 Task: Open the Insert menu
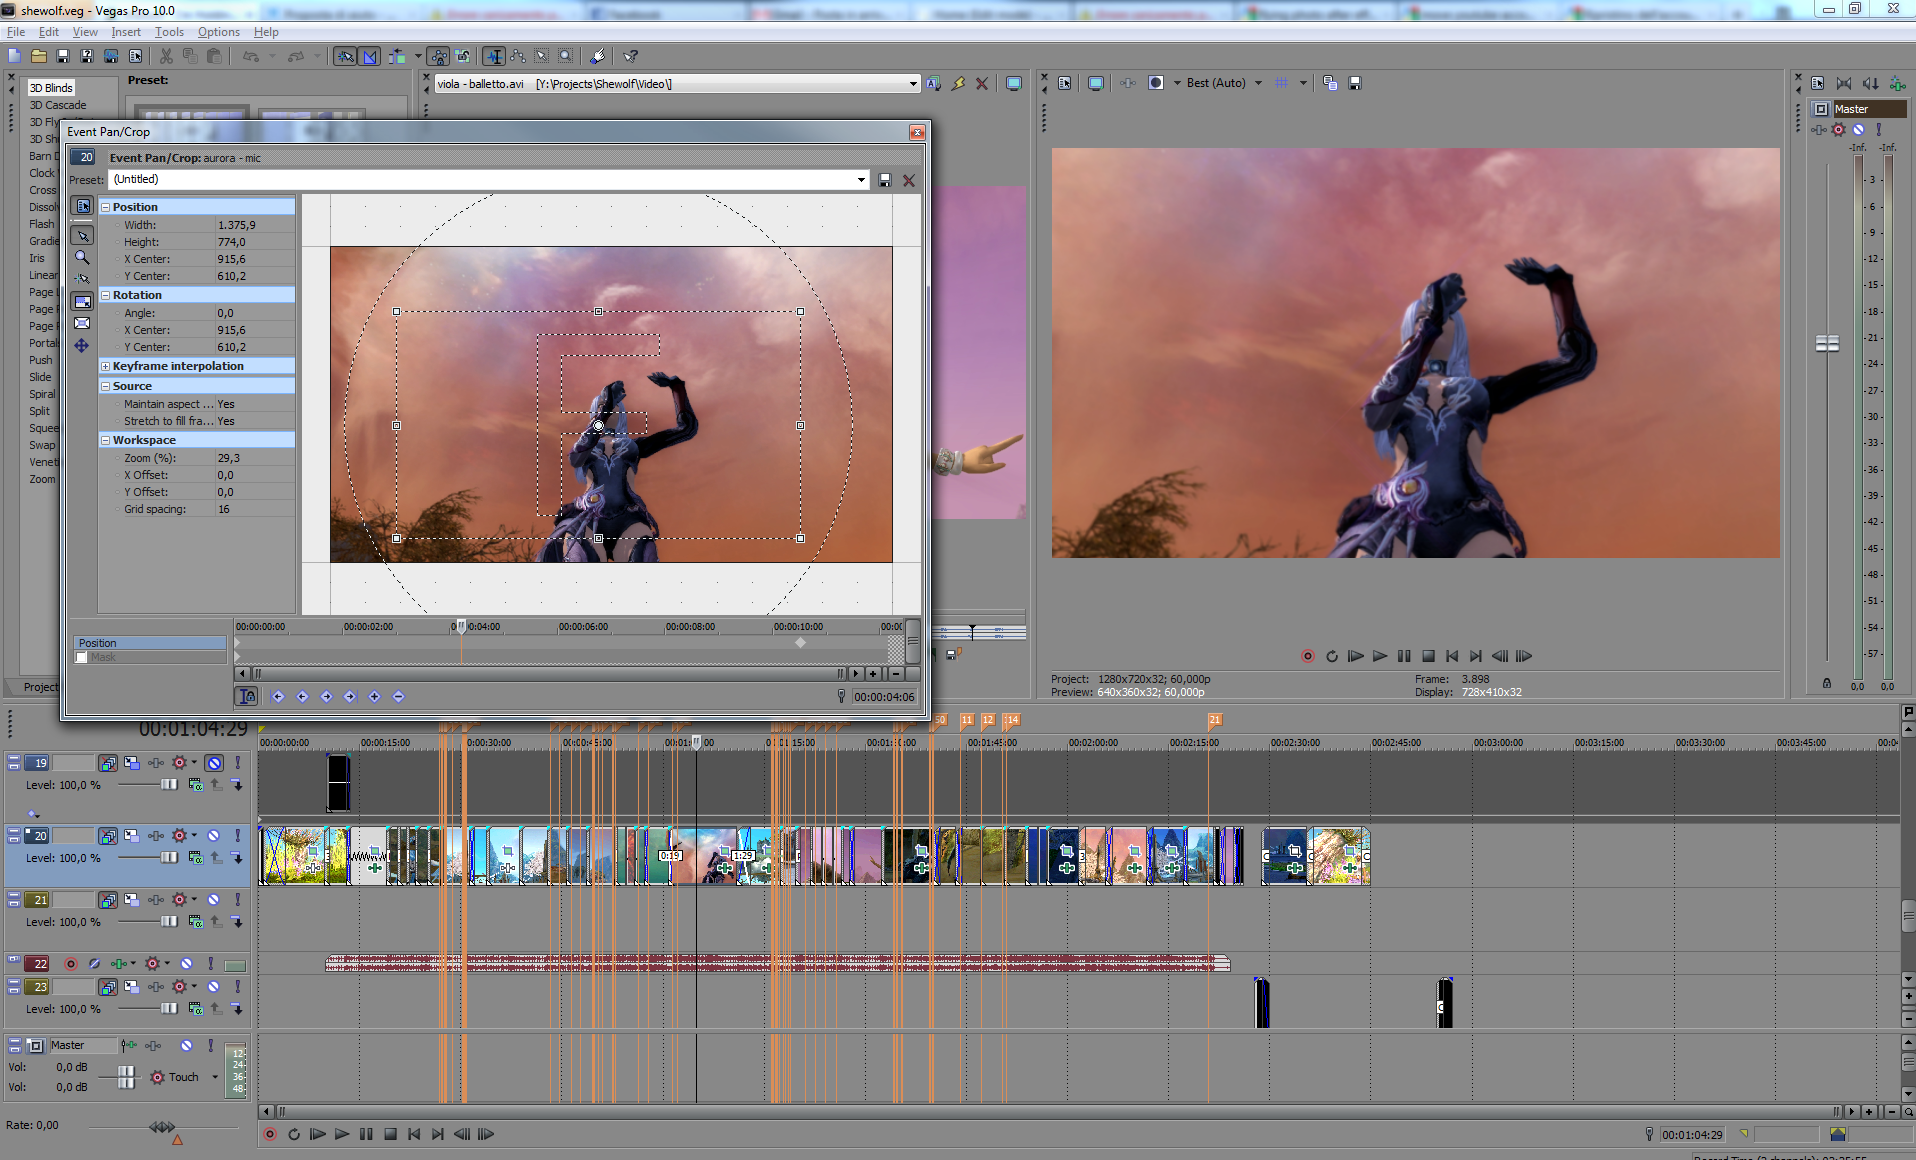point(126,32)
